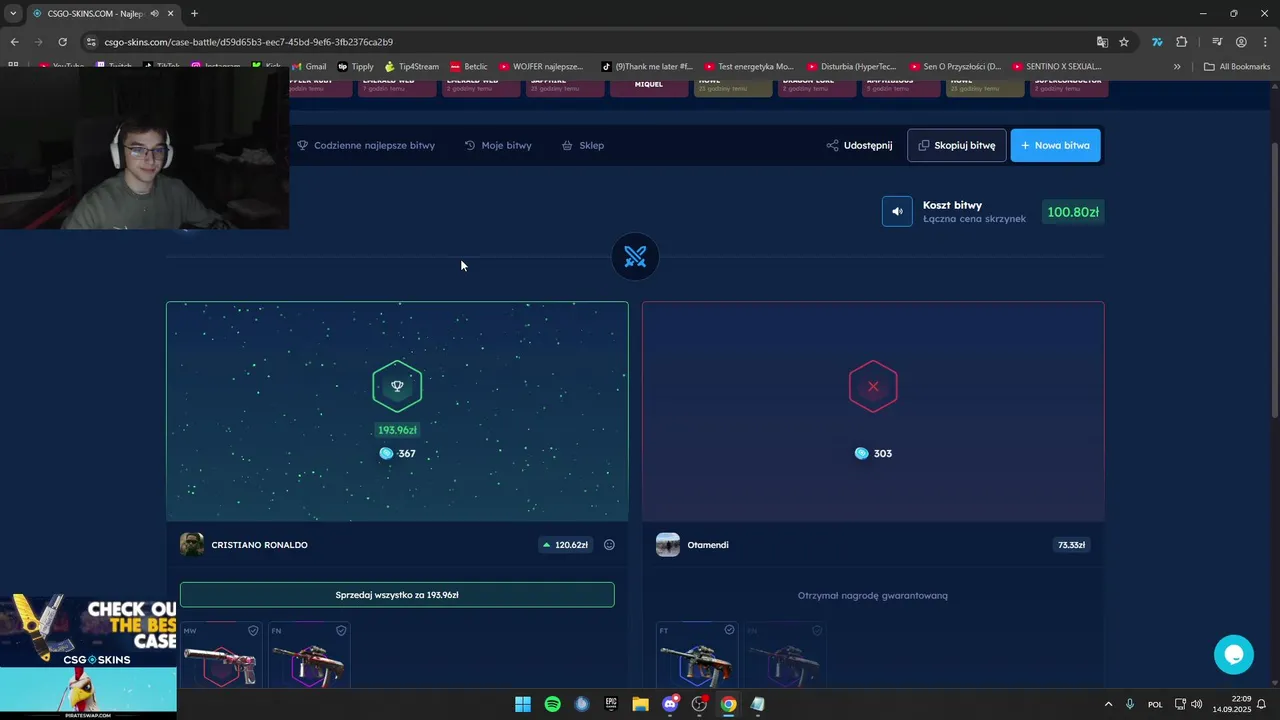Click the green 193.96zł winnings label

pyautogui.click(x=397, y=430)
